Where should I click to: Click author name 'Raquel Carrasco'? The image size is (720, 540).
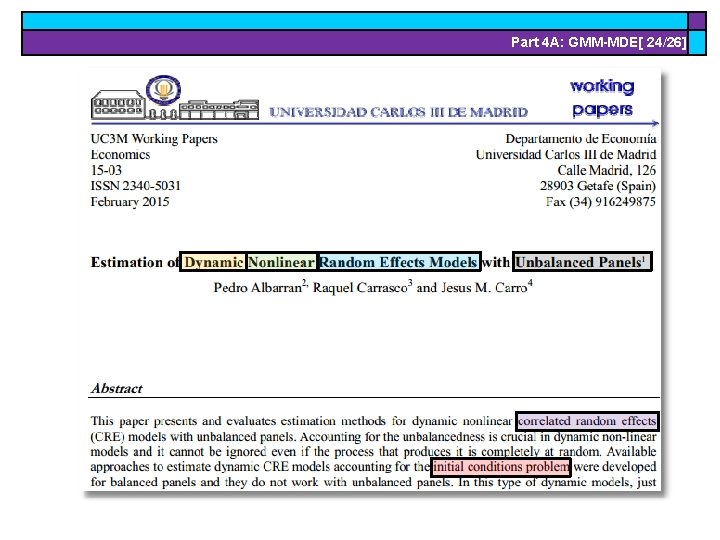click(360, 287)
